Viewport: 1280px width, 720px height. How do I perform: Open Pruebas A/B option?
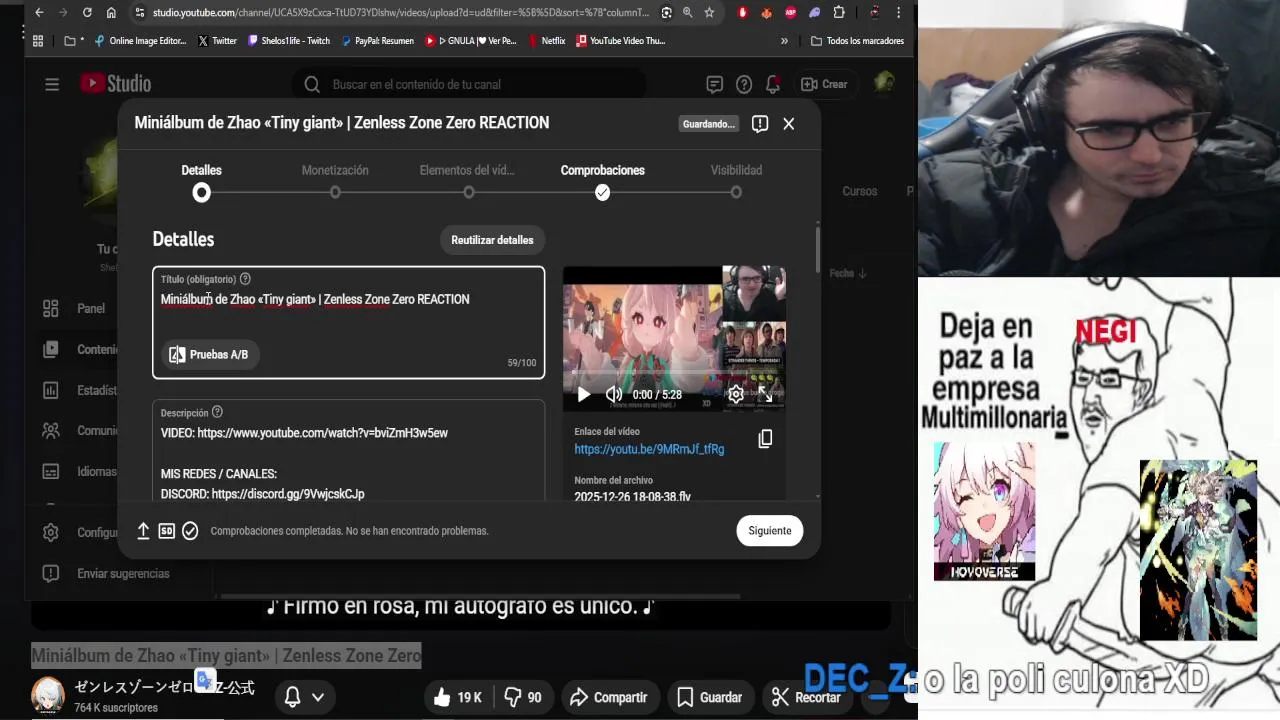point(209,355)
